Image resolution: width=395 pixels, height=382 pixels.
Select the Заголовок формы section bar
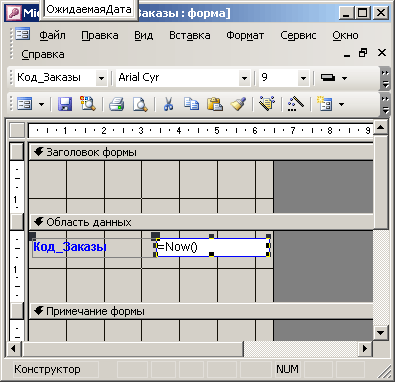pos(201,152)
